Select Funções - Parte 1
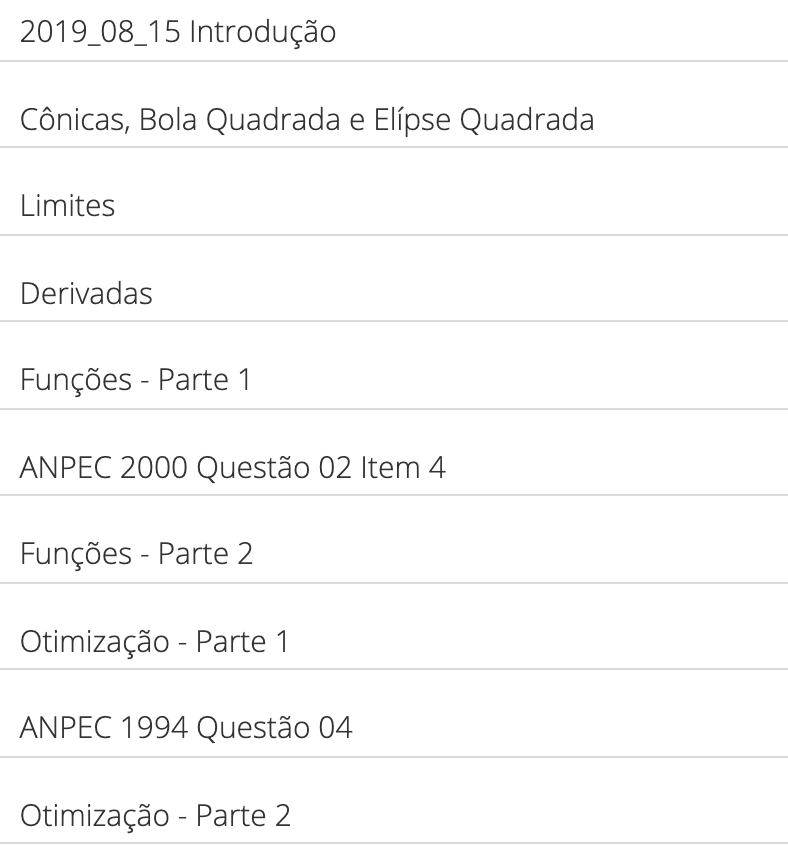Screen dimensions: 788x866 pos(394,379)
